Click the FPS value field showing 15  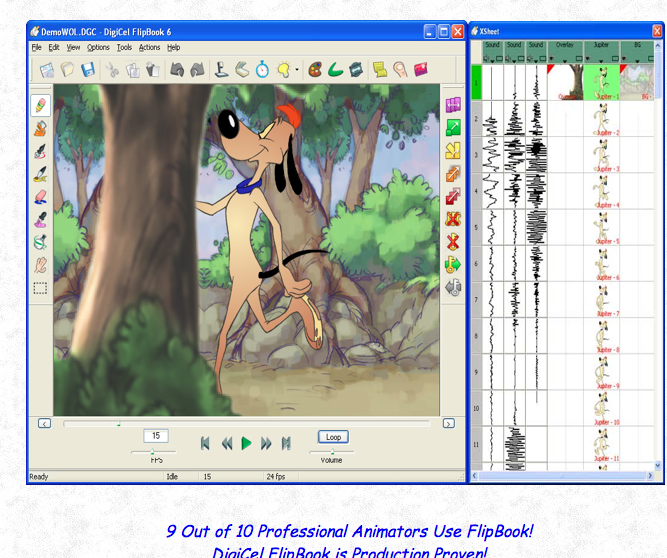(x=156, y=436)
